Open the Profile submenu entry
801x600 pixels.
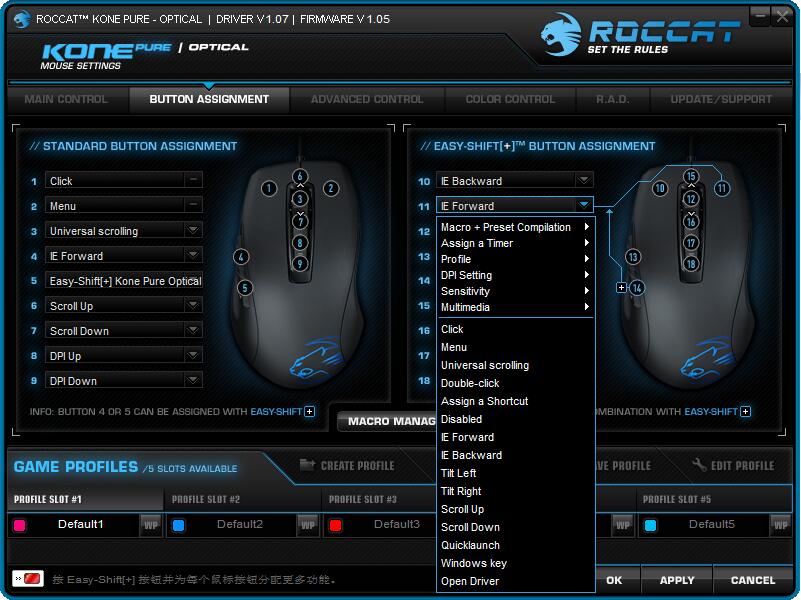(x=515, y=259)
